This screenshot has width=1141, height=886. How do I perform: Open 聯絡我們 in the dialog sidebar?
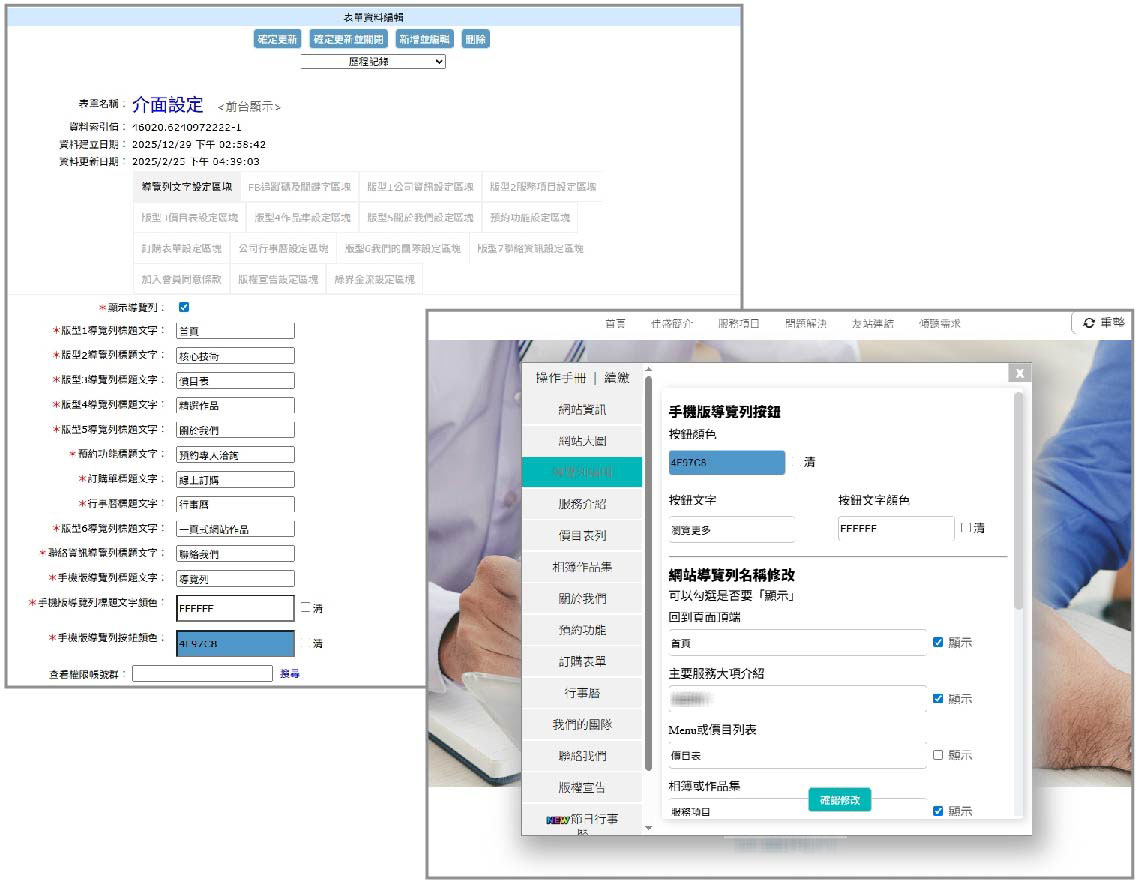tap(582, 756)
